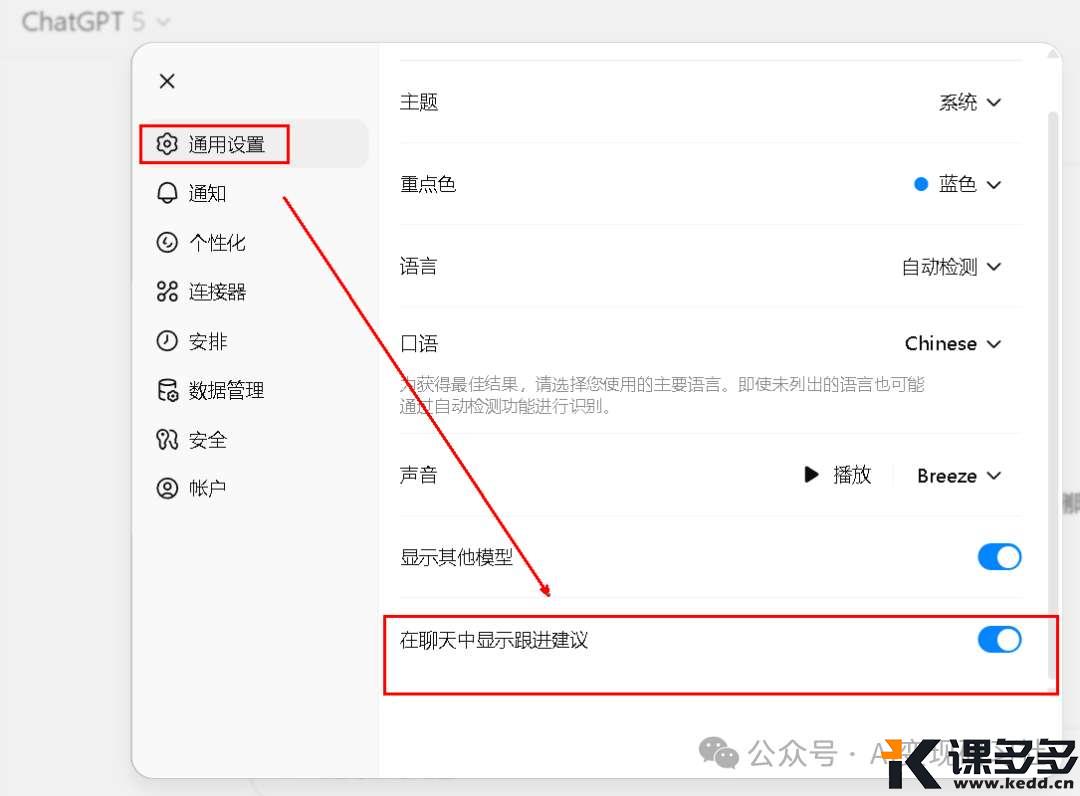The height and width of the screenshot is (796, 1080).
Task: Open the ChatGPT 5 model selector
Action: (x=96, y=21)
